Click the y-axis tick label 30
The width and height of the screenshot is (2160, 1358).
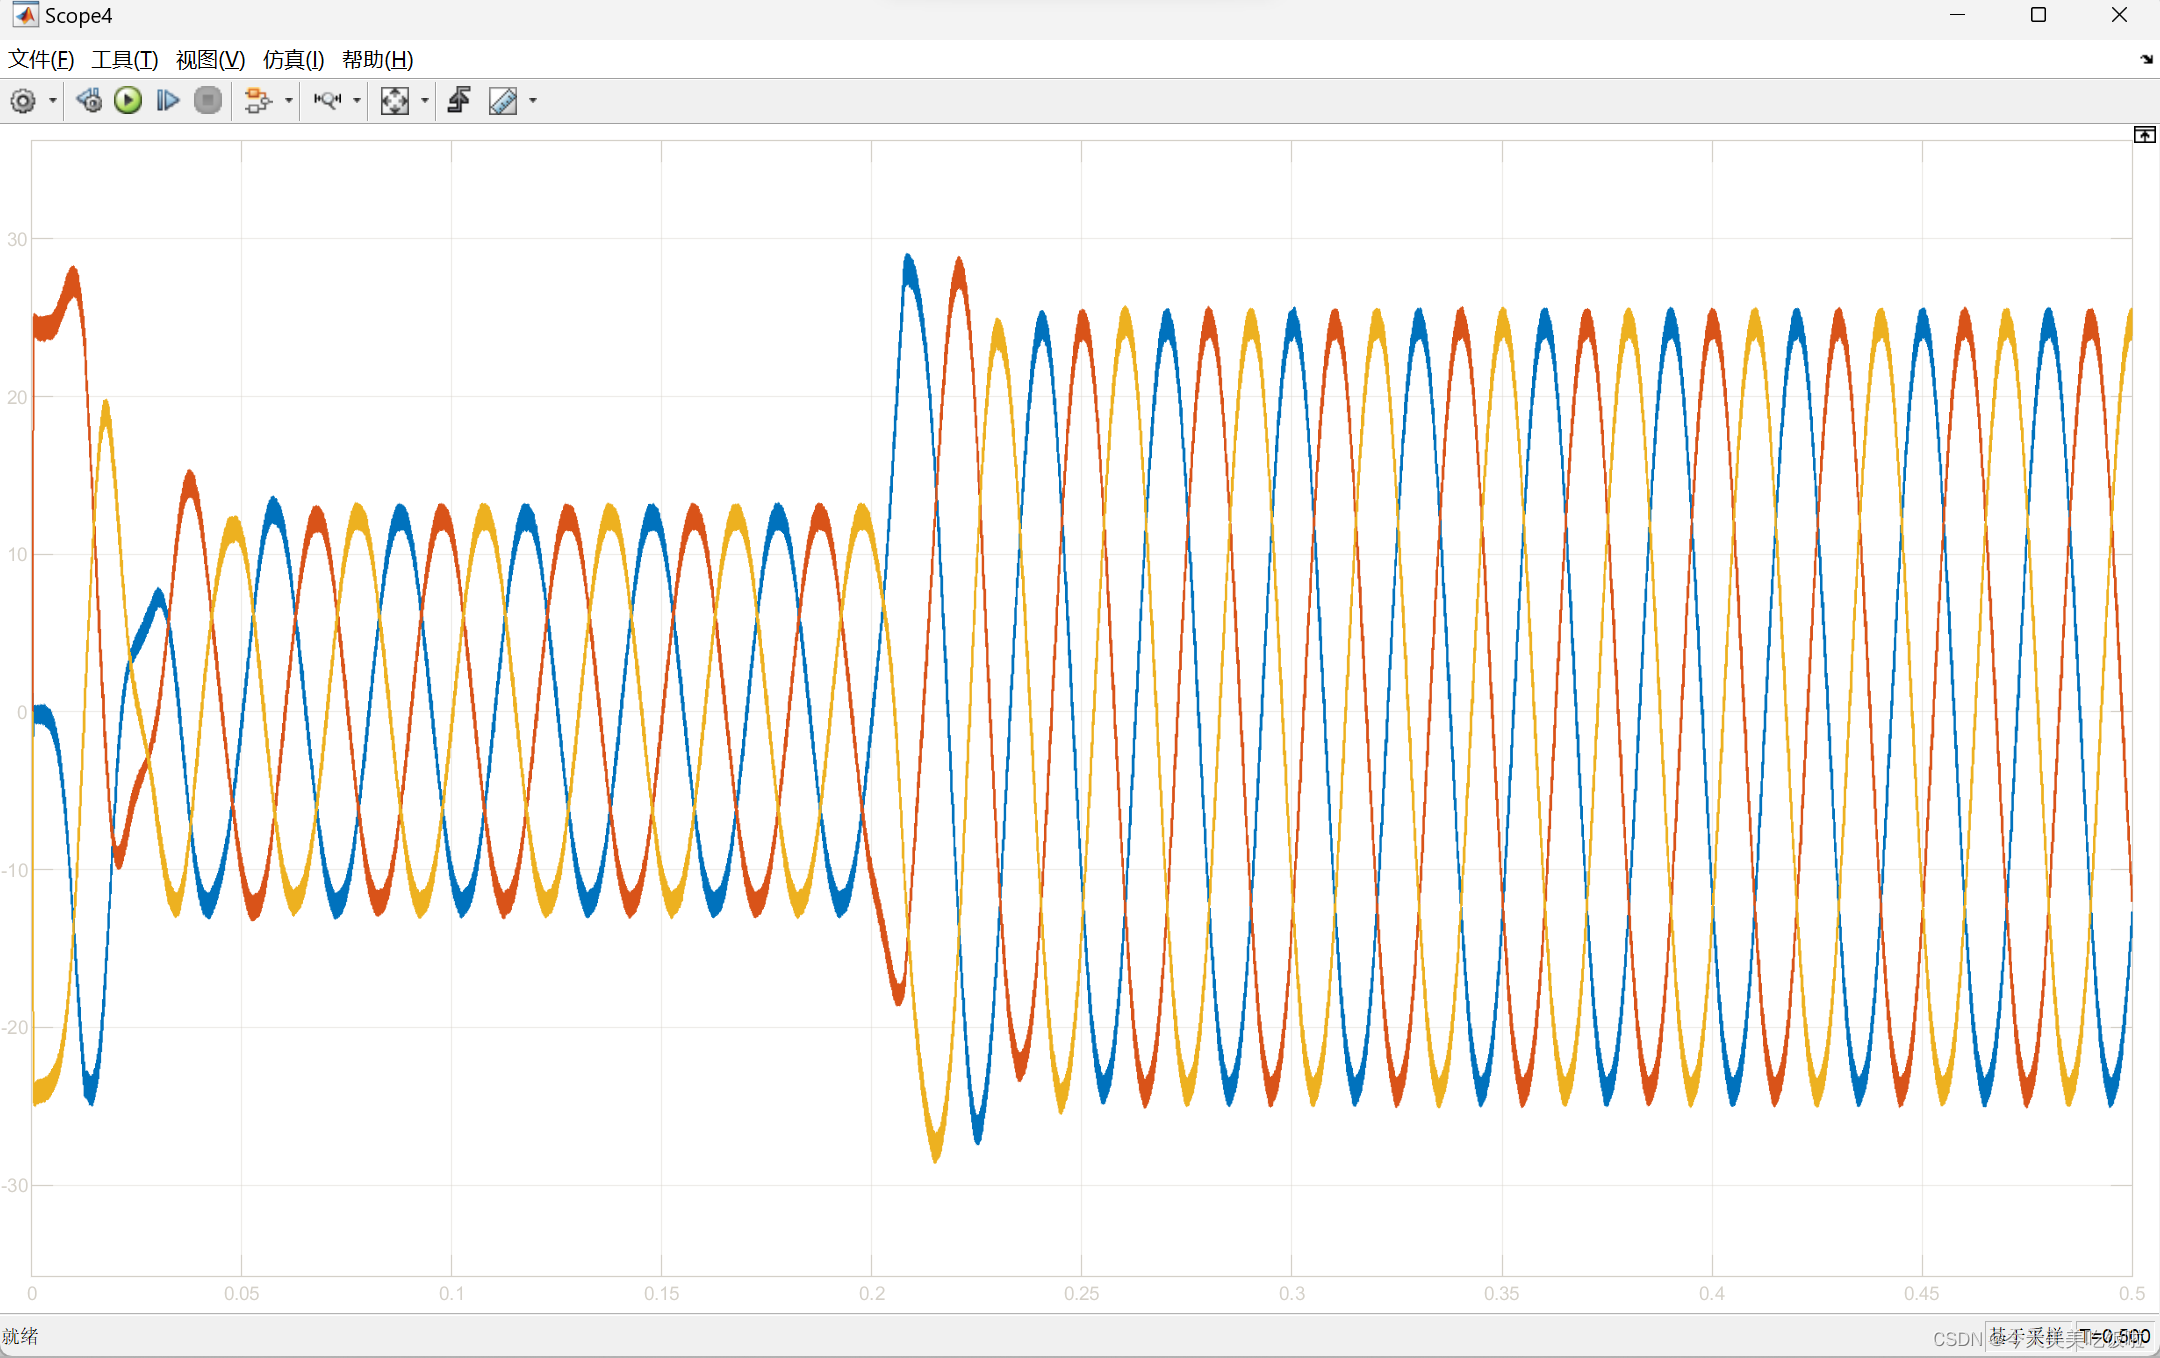click(x=17, y=239)
